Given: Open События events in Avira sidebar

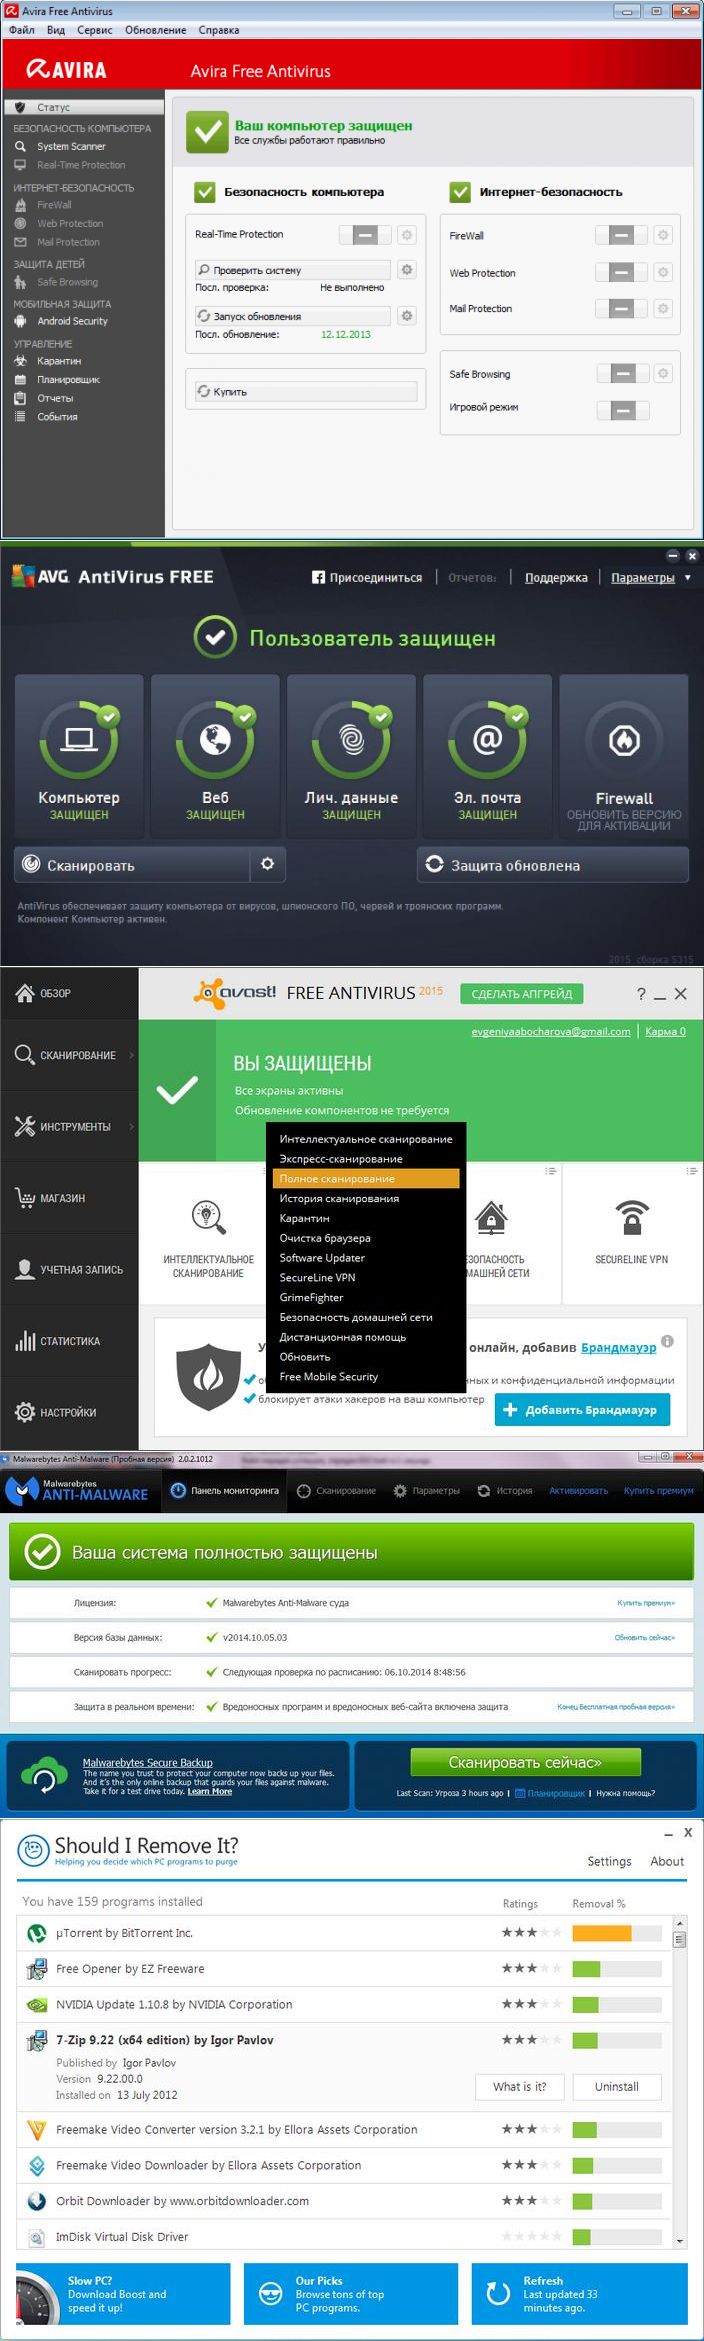Looking at the screenshot, I should pos(57,417).
